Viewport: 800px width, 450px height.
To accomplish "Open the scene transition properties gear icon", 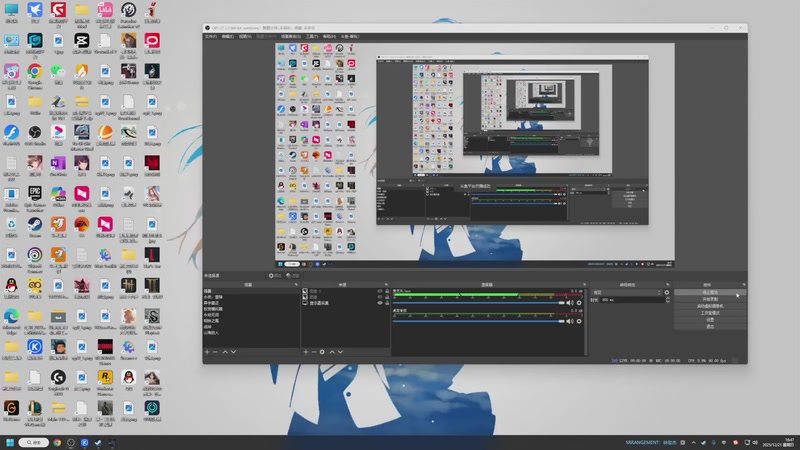I will coord(667,292).
